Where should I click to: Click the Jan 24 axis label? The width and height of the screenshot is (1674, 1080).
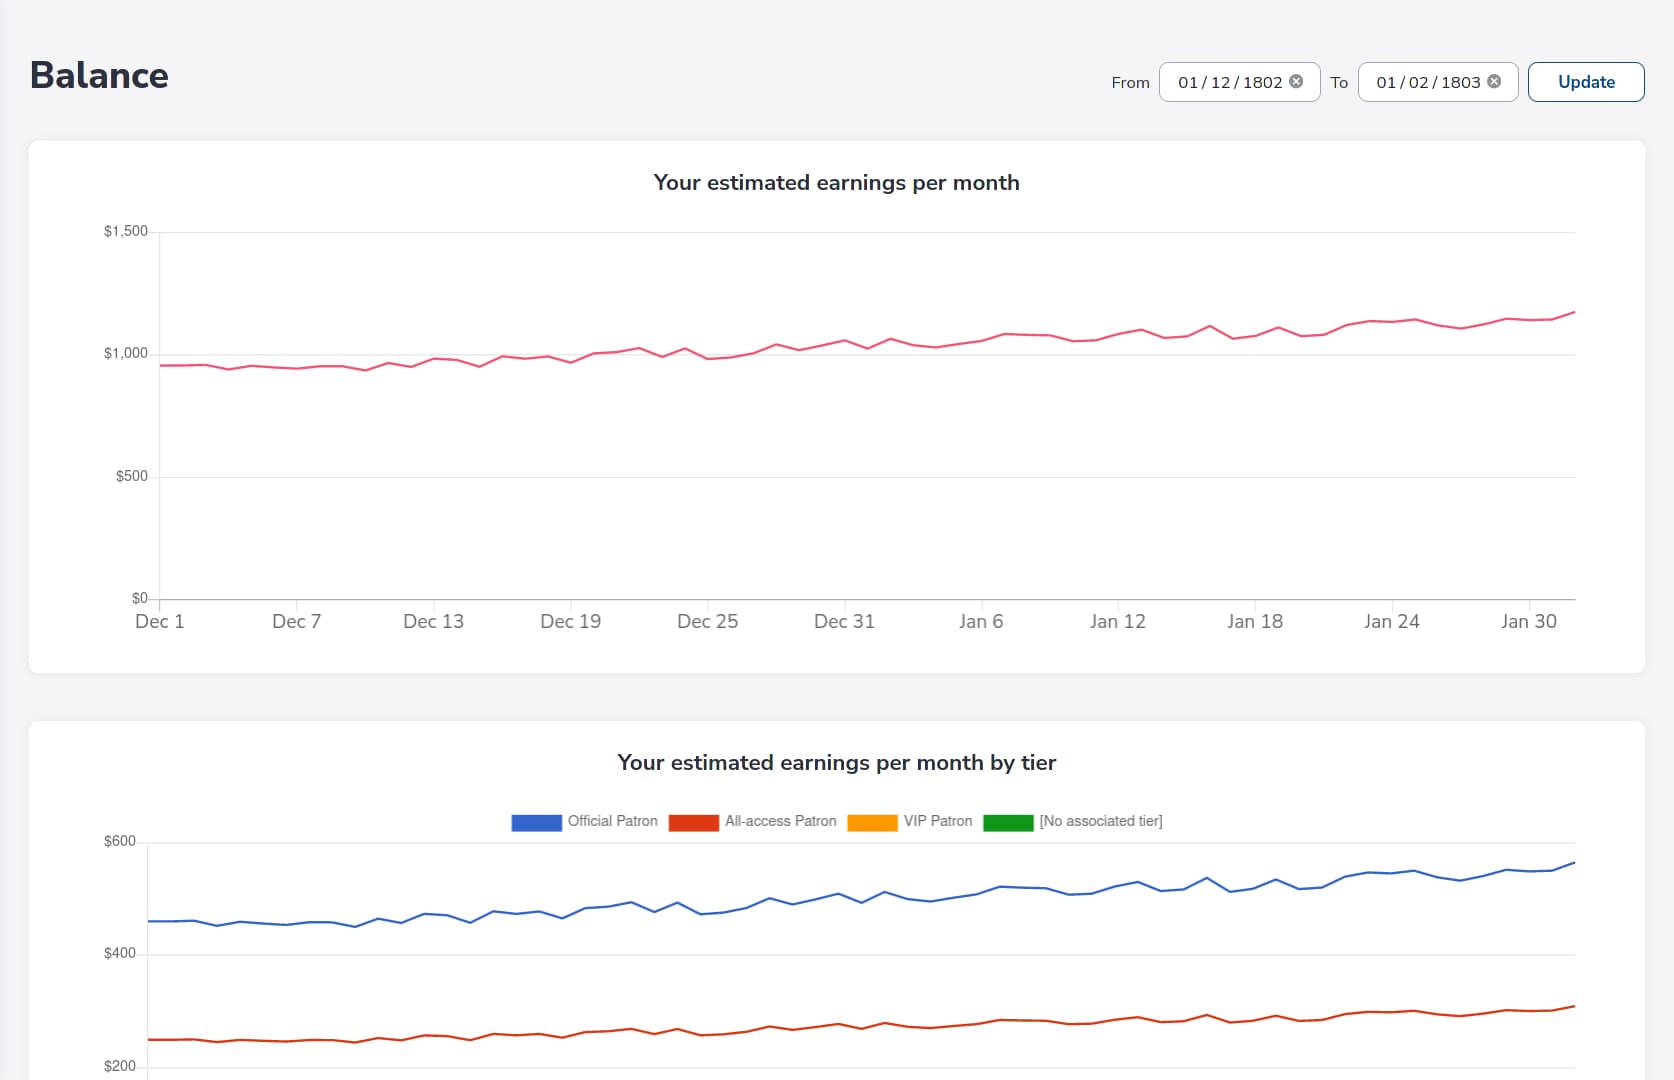point(1392,621)
